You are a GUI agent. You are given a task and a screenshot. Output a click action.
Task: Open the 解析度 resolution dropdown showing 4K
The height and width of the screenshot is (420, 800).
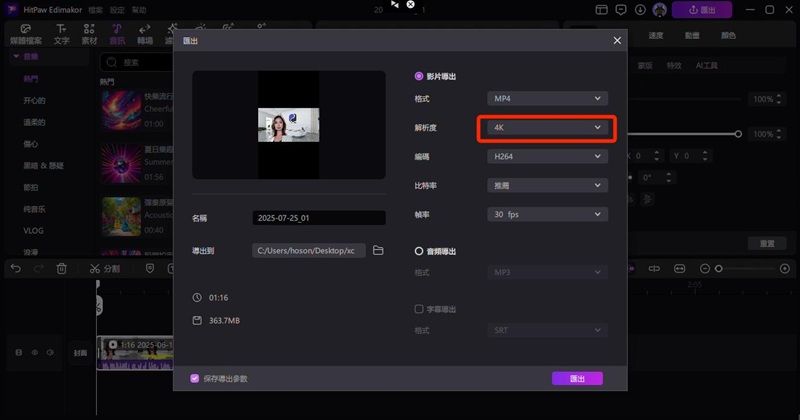pyautogui.click(x=548, y=128)
